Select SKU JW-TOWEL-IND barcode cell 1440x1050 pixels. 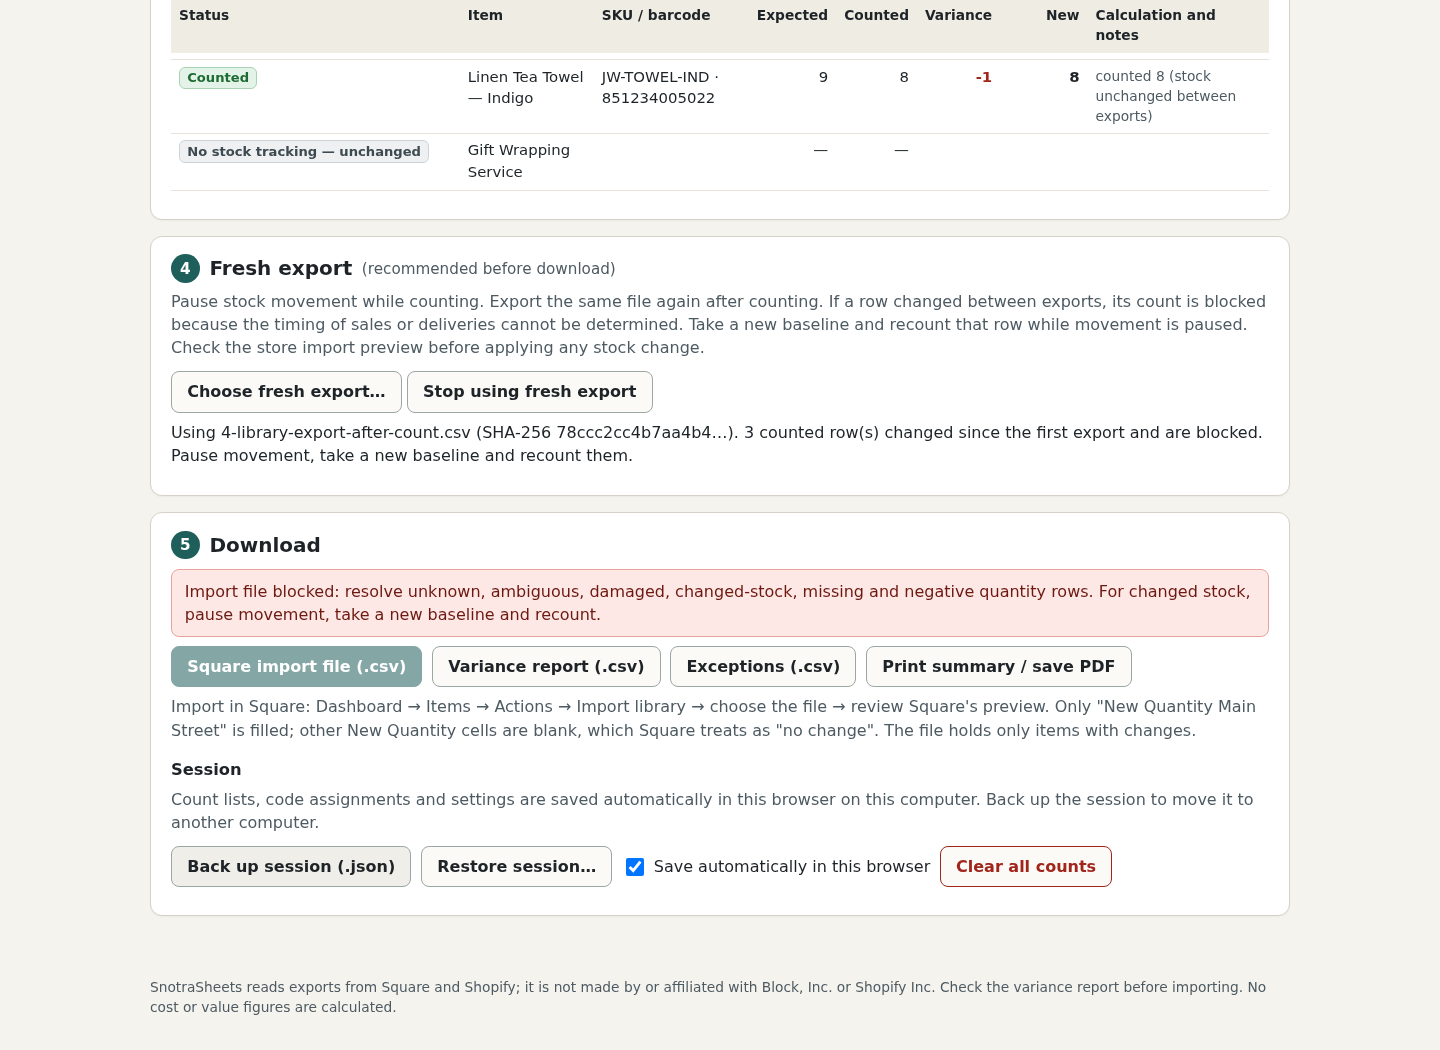coord(660,88)
